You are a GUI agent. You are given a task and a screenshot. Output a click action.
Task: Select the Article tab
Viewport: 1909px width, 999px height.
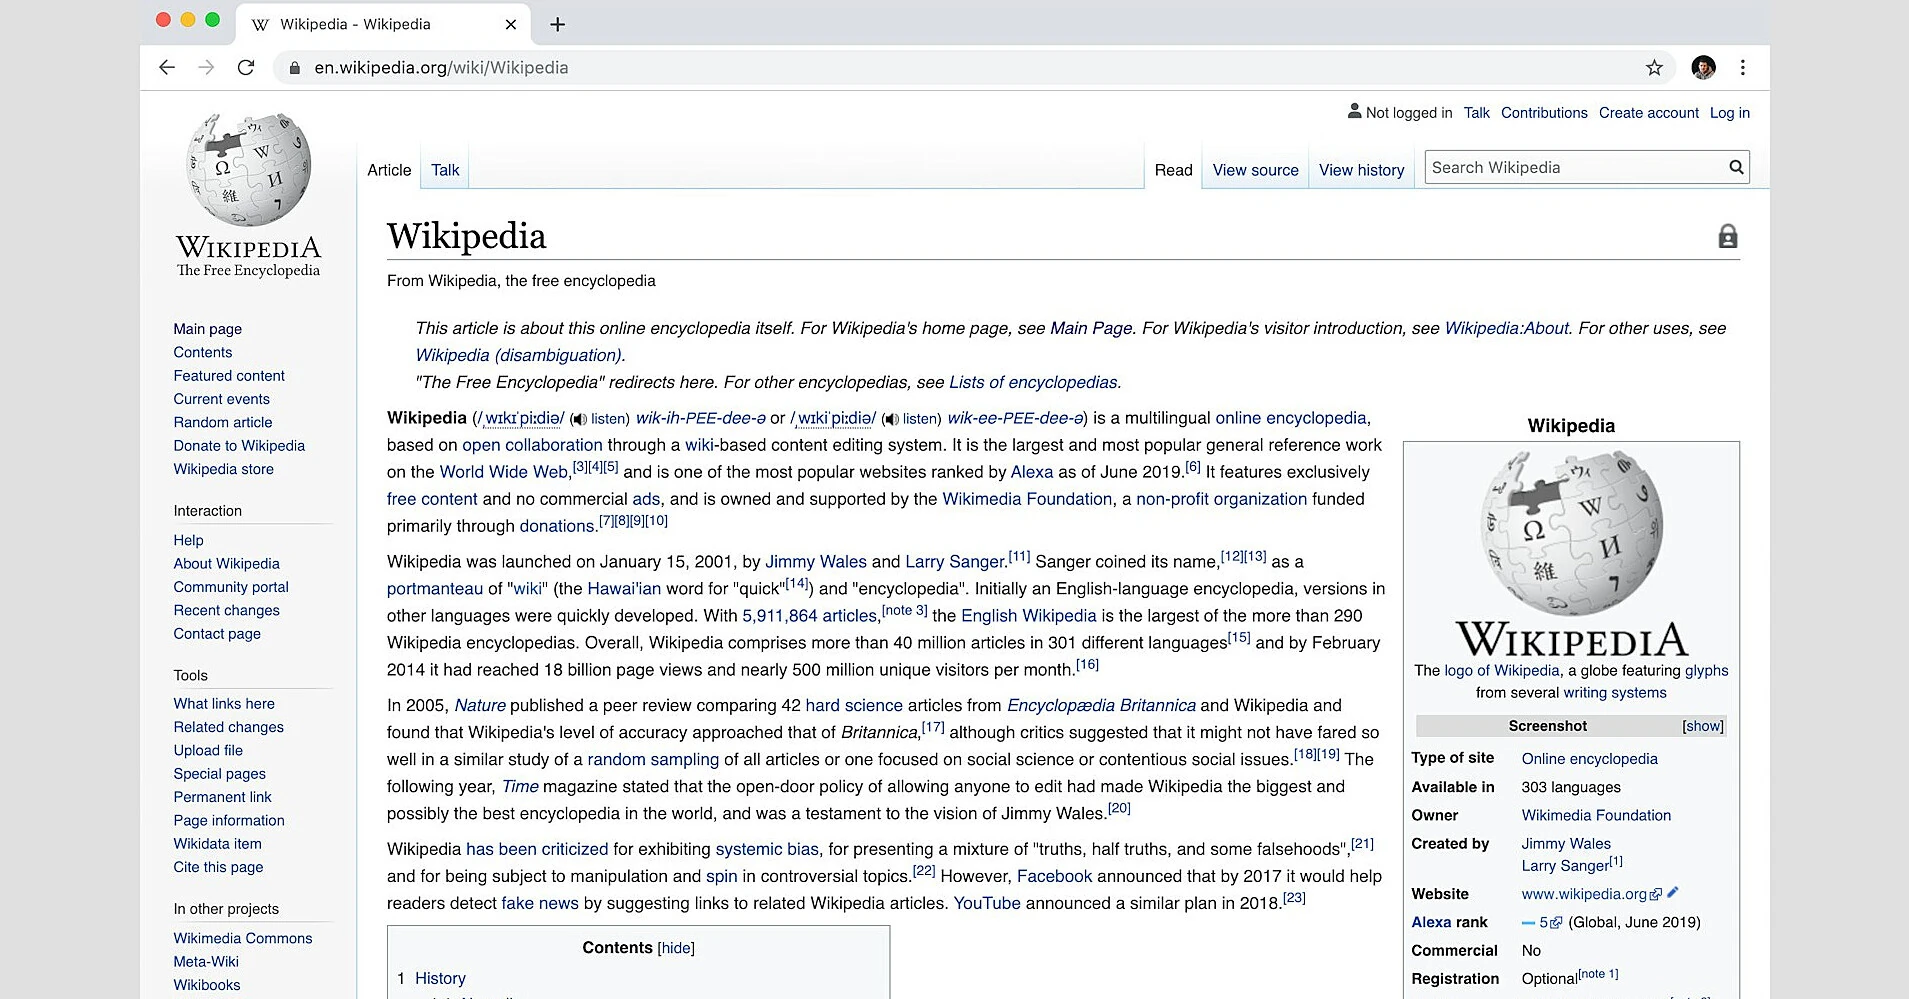pos(389,170)
